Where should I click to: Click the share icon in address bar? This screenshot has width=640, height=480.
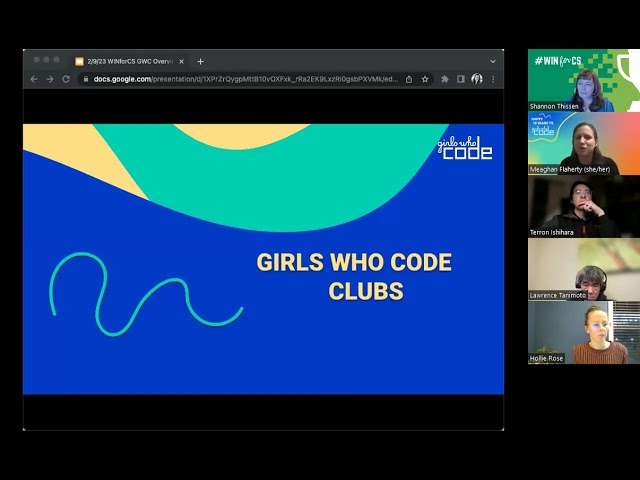pos(409,79)
